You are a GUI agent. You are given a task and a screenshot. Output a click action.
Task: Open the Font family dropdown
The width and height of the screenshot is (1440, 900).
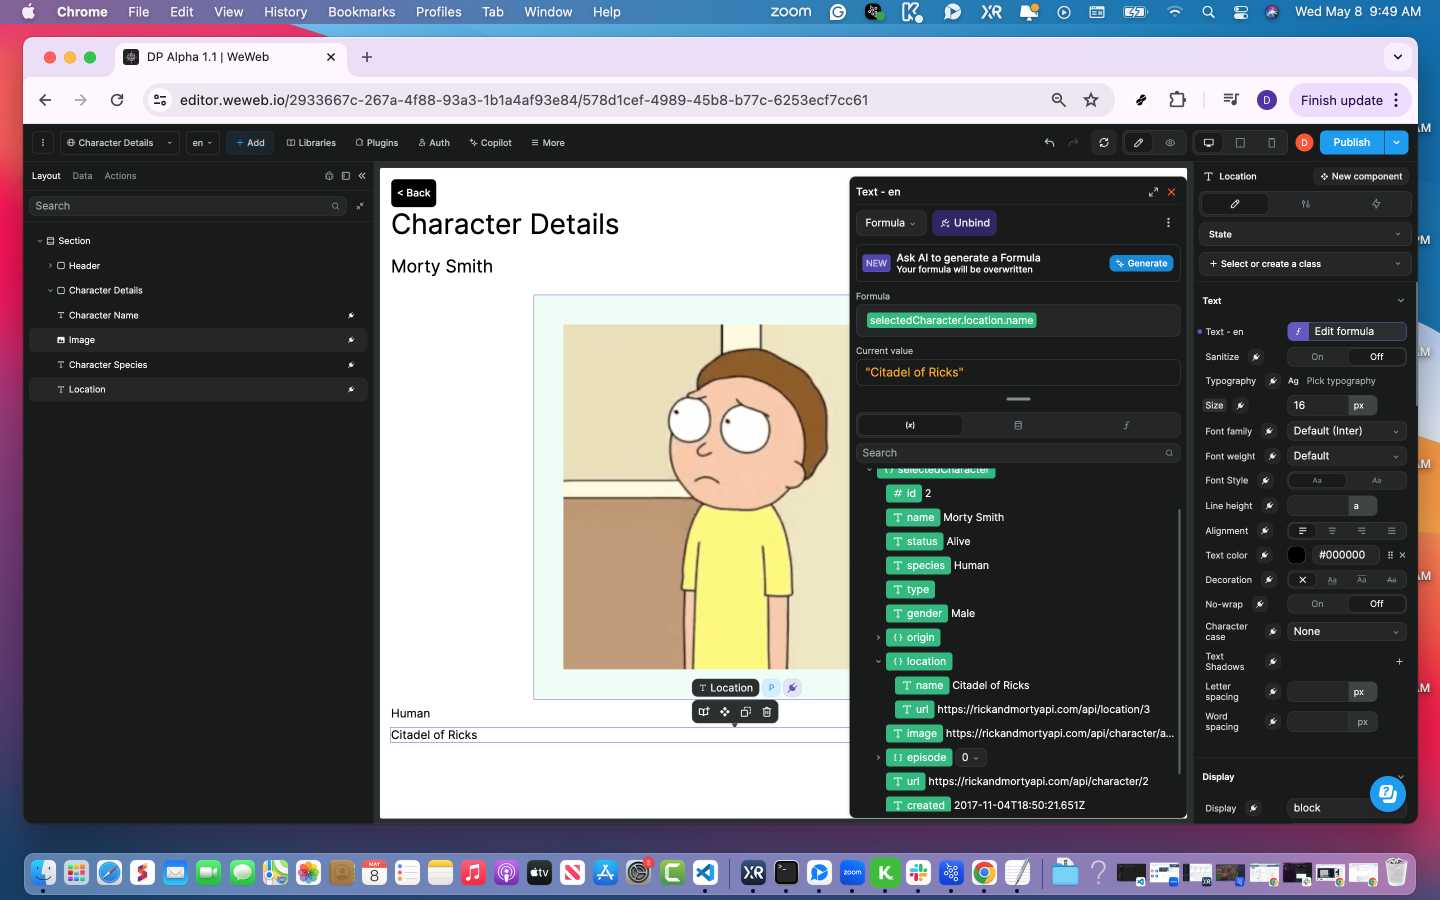click(1347, 431)
